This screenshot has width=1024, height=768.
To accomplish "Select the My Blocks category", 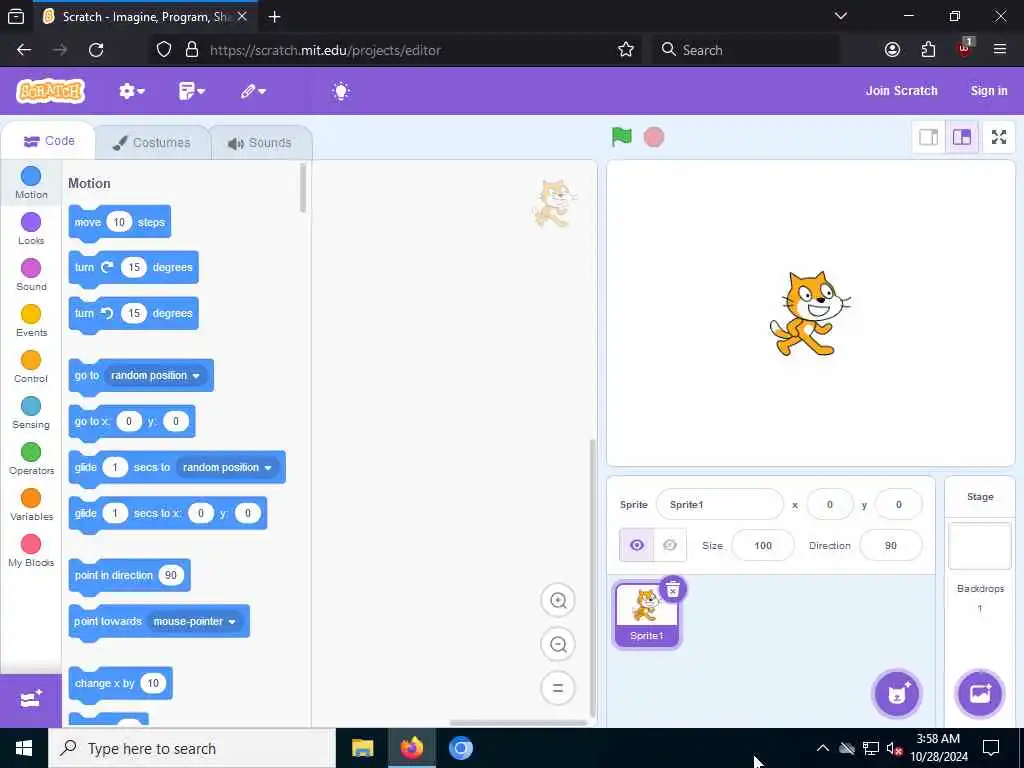I will (x=31, y=551).
